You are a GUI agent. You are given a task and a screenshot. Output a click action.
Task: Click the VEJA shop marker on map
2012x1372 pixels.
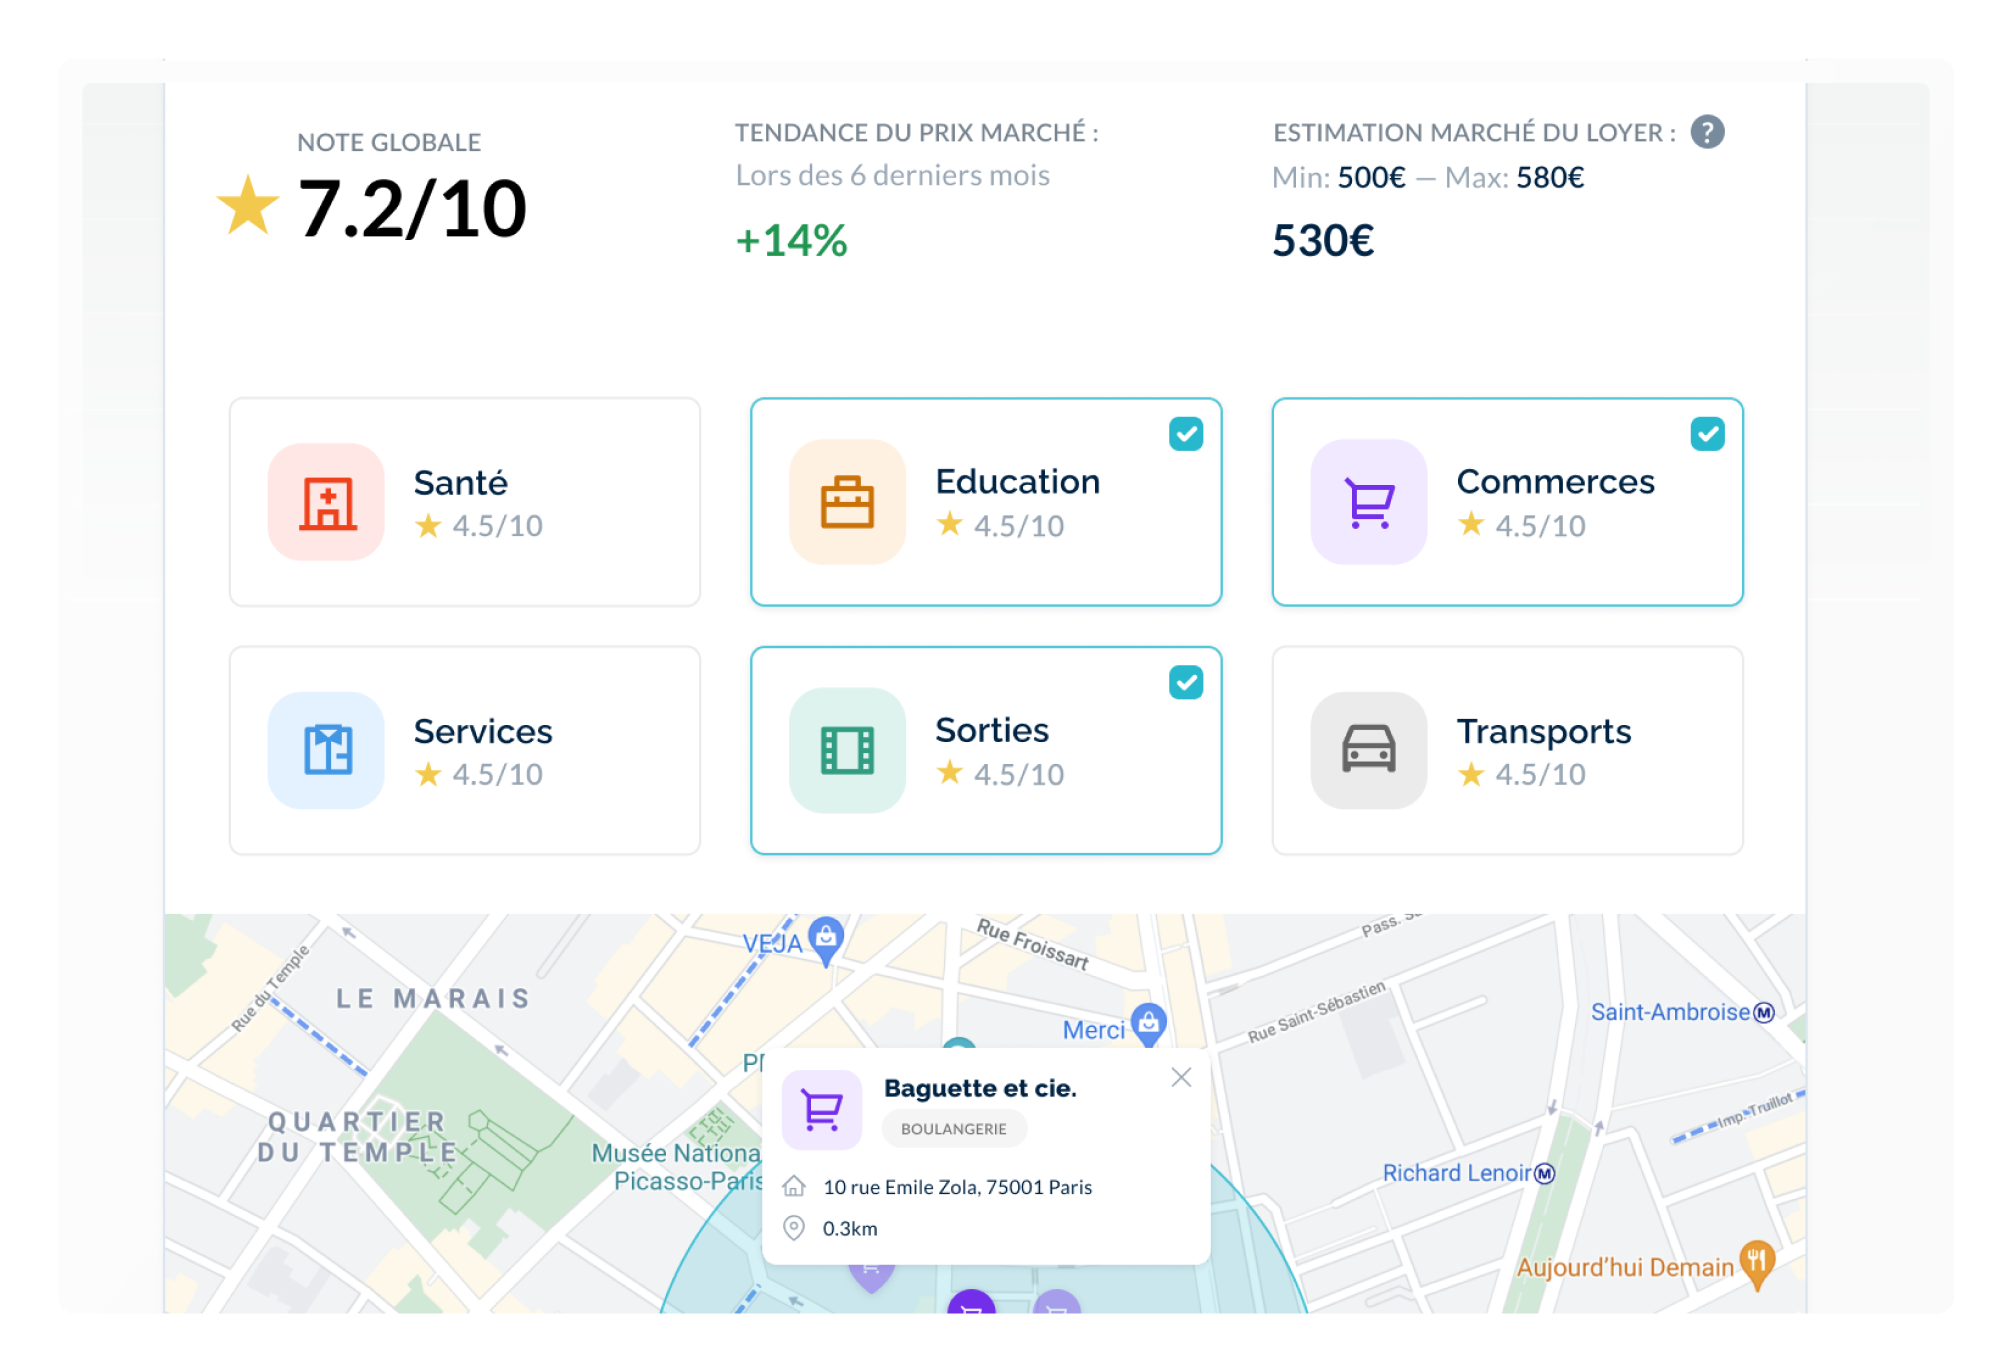826,940
